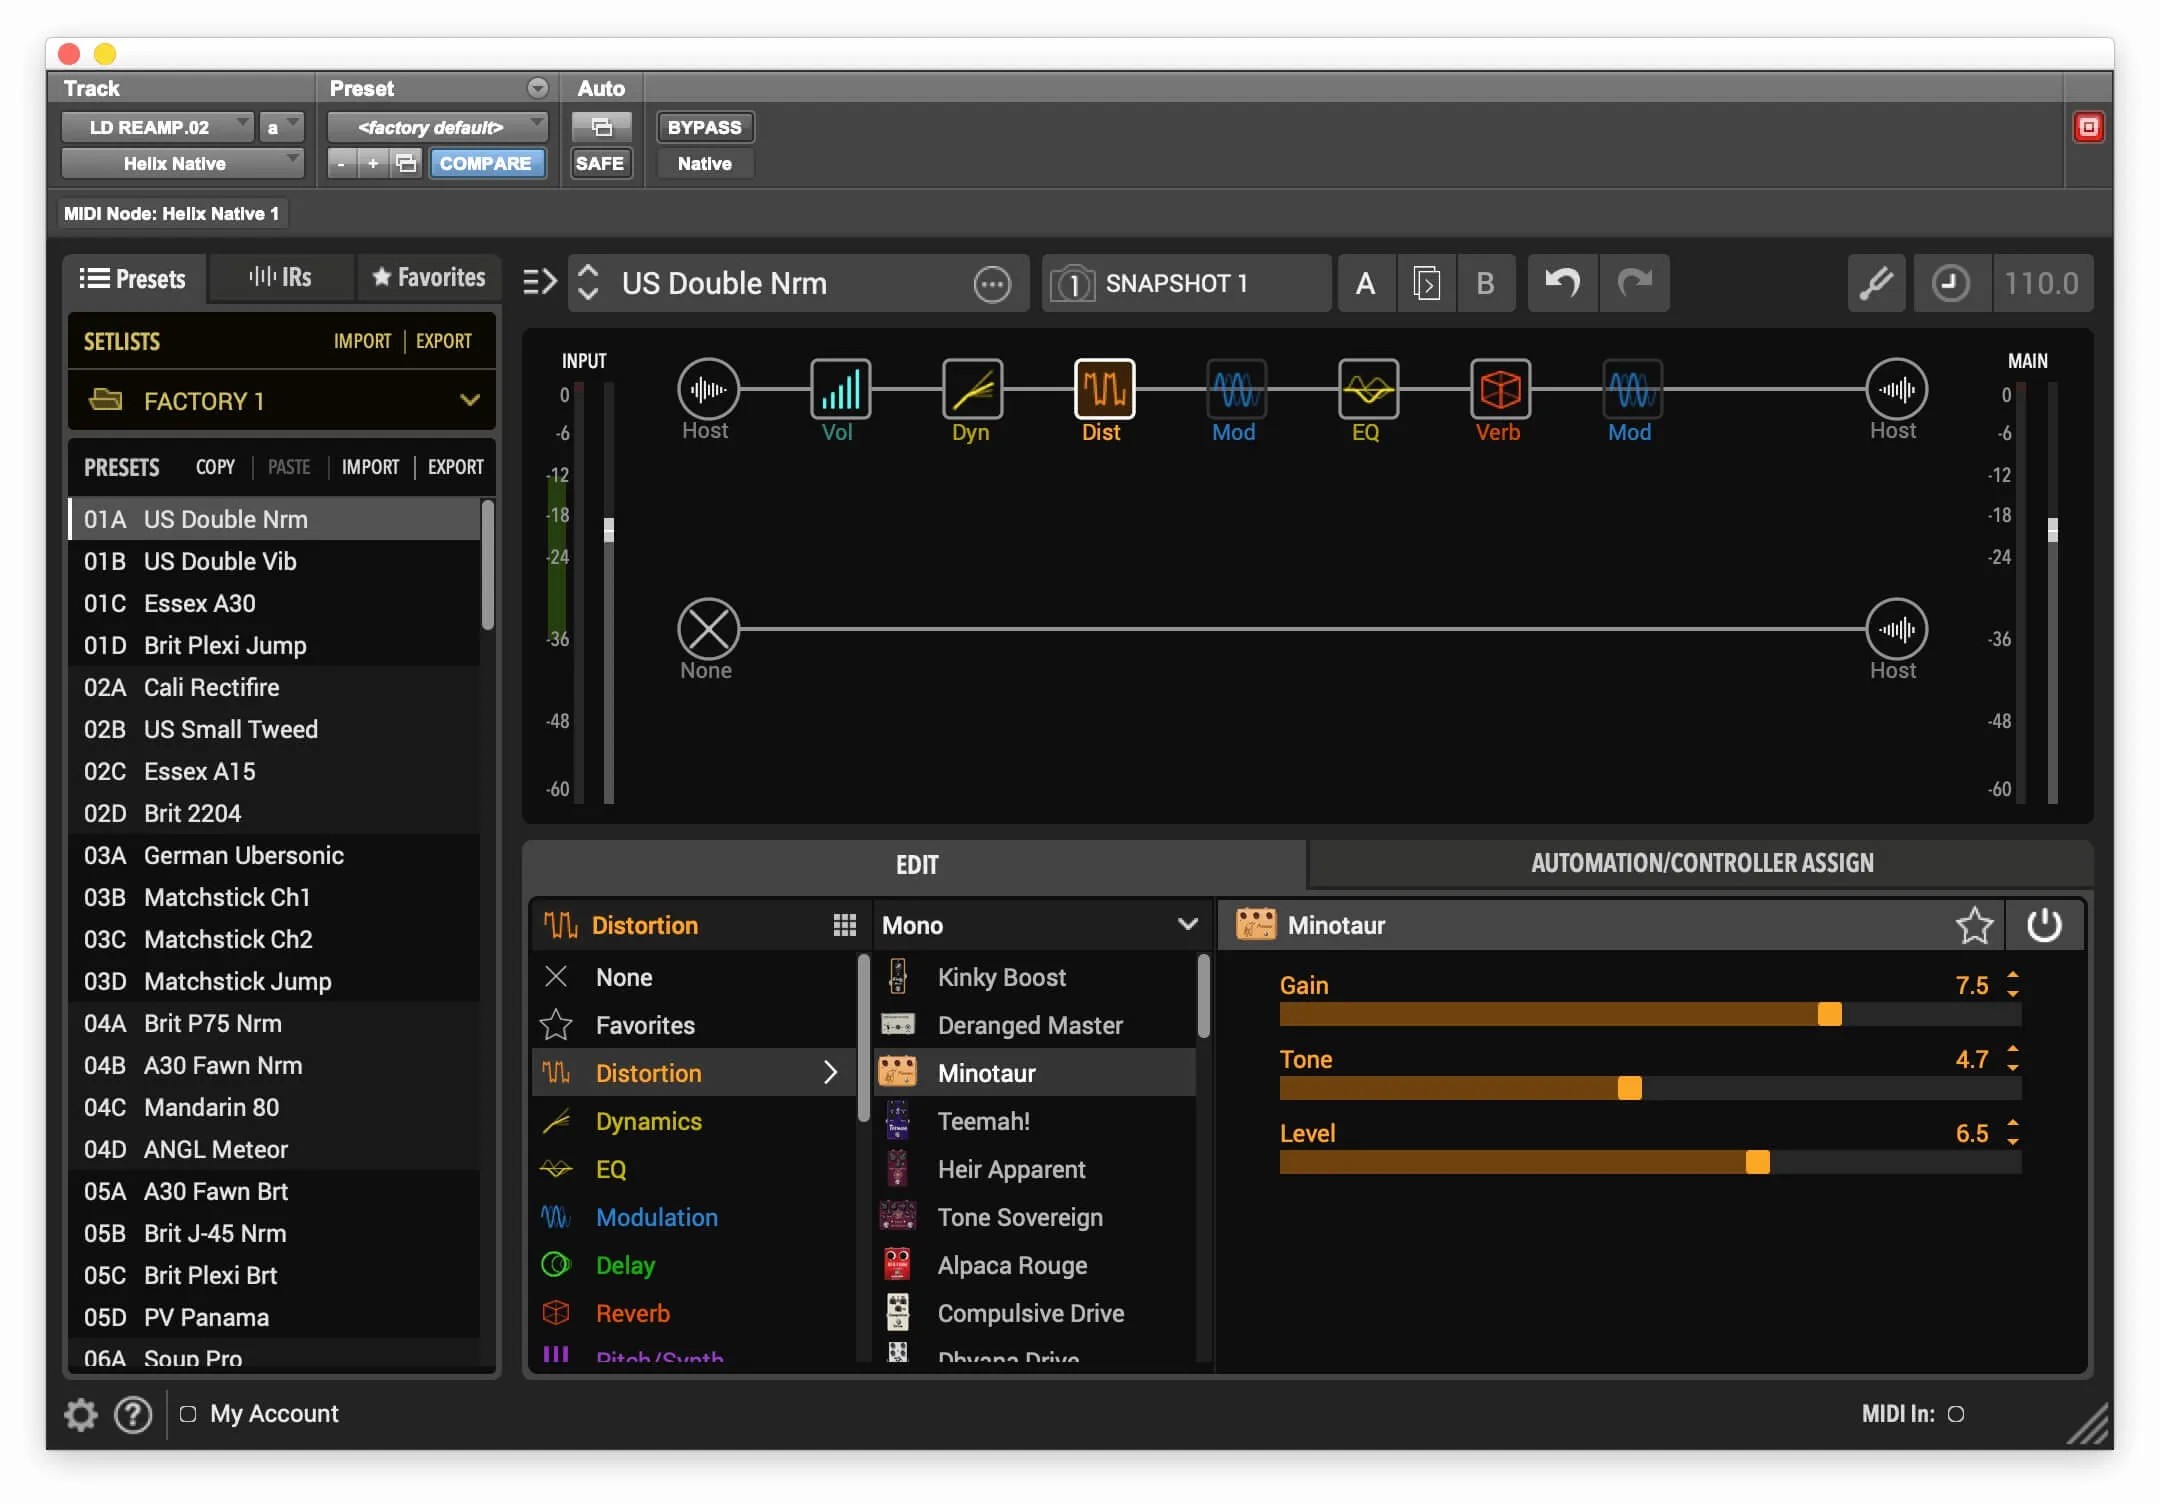Open the factory default preset dropdown

tap(438, 127)
